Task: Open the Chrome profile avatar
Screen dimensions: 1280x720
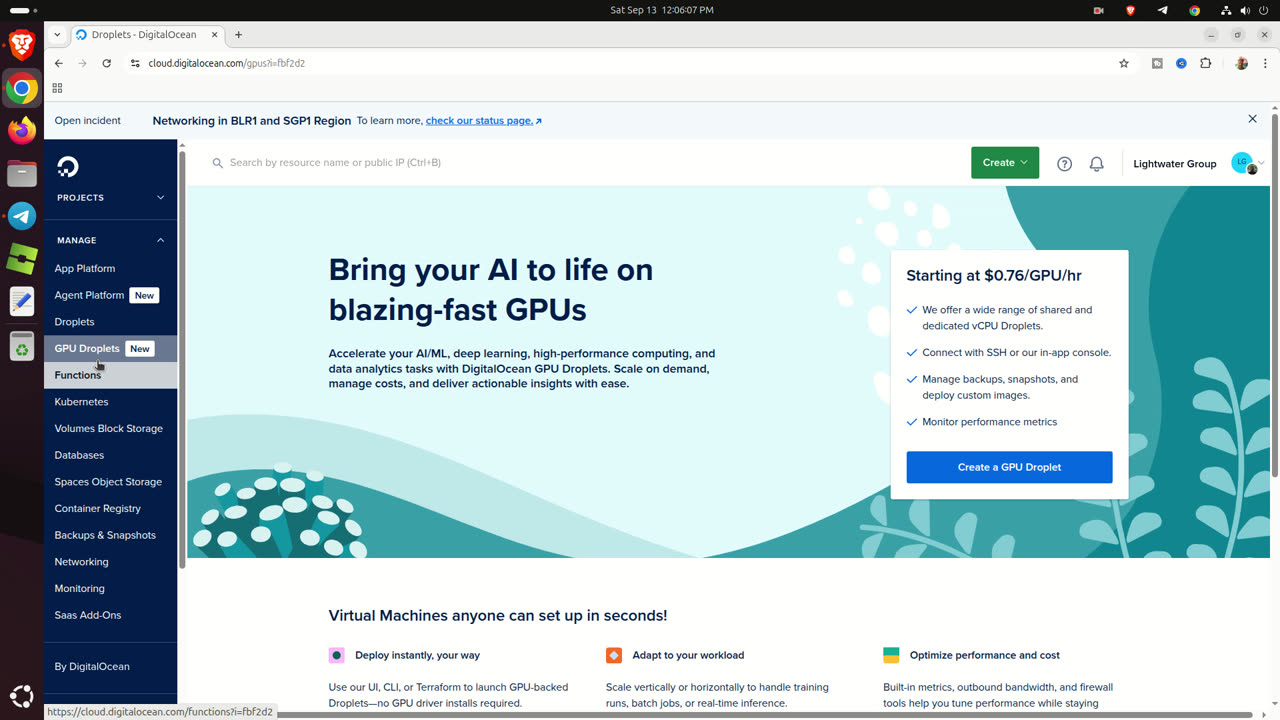Action: (x=1241, y=63)
